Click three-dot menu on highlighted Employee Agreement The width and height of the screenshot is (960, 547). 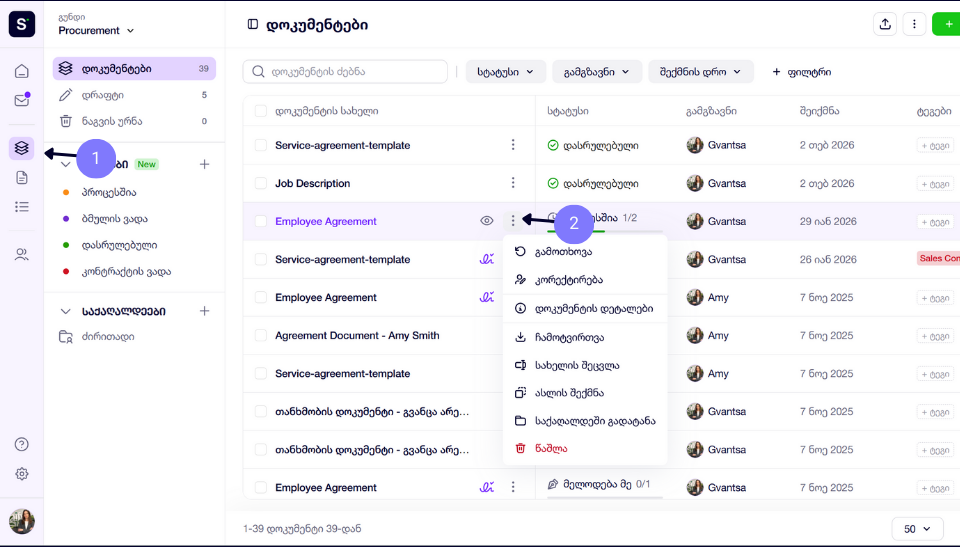point(512,220)
